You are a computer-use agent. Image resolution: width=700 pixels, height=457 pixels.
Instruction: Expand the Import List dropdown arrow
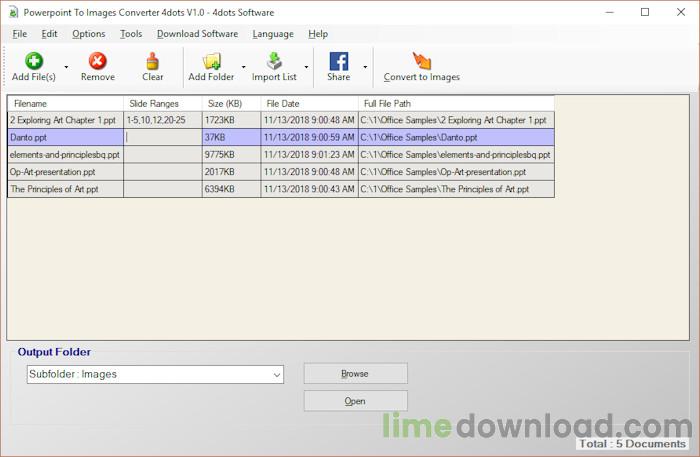(306, 67)
